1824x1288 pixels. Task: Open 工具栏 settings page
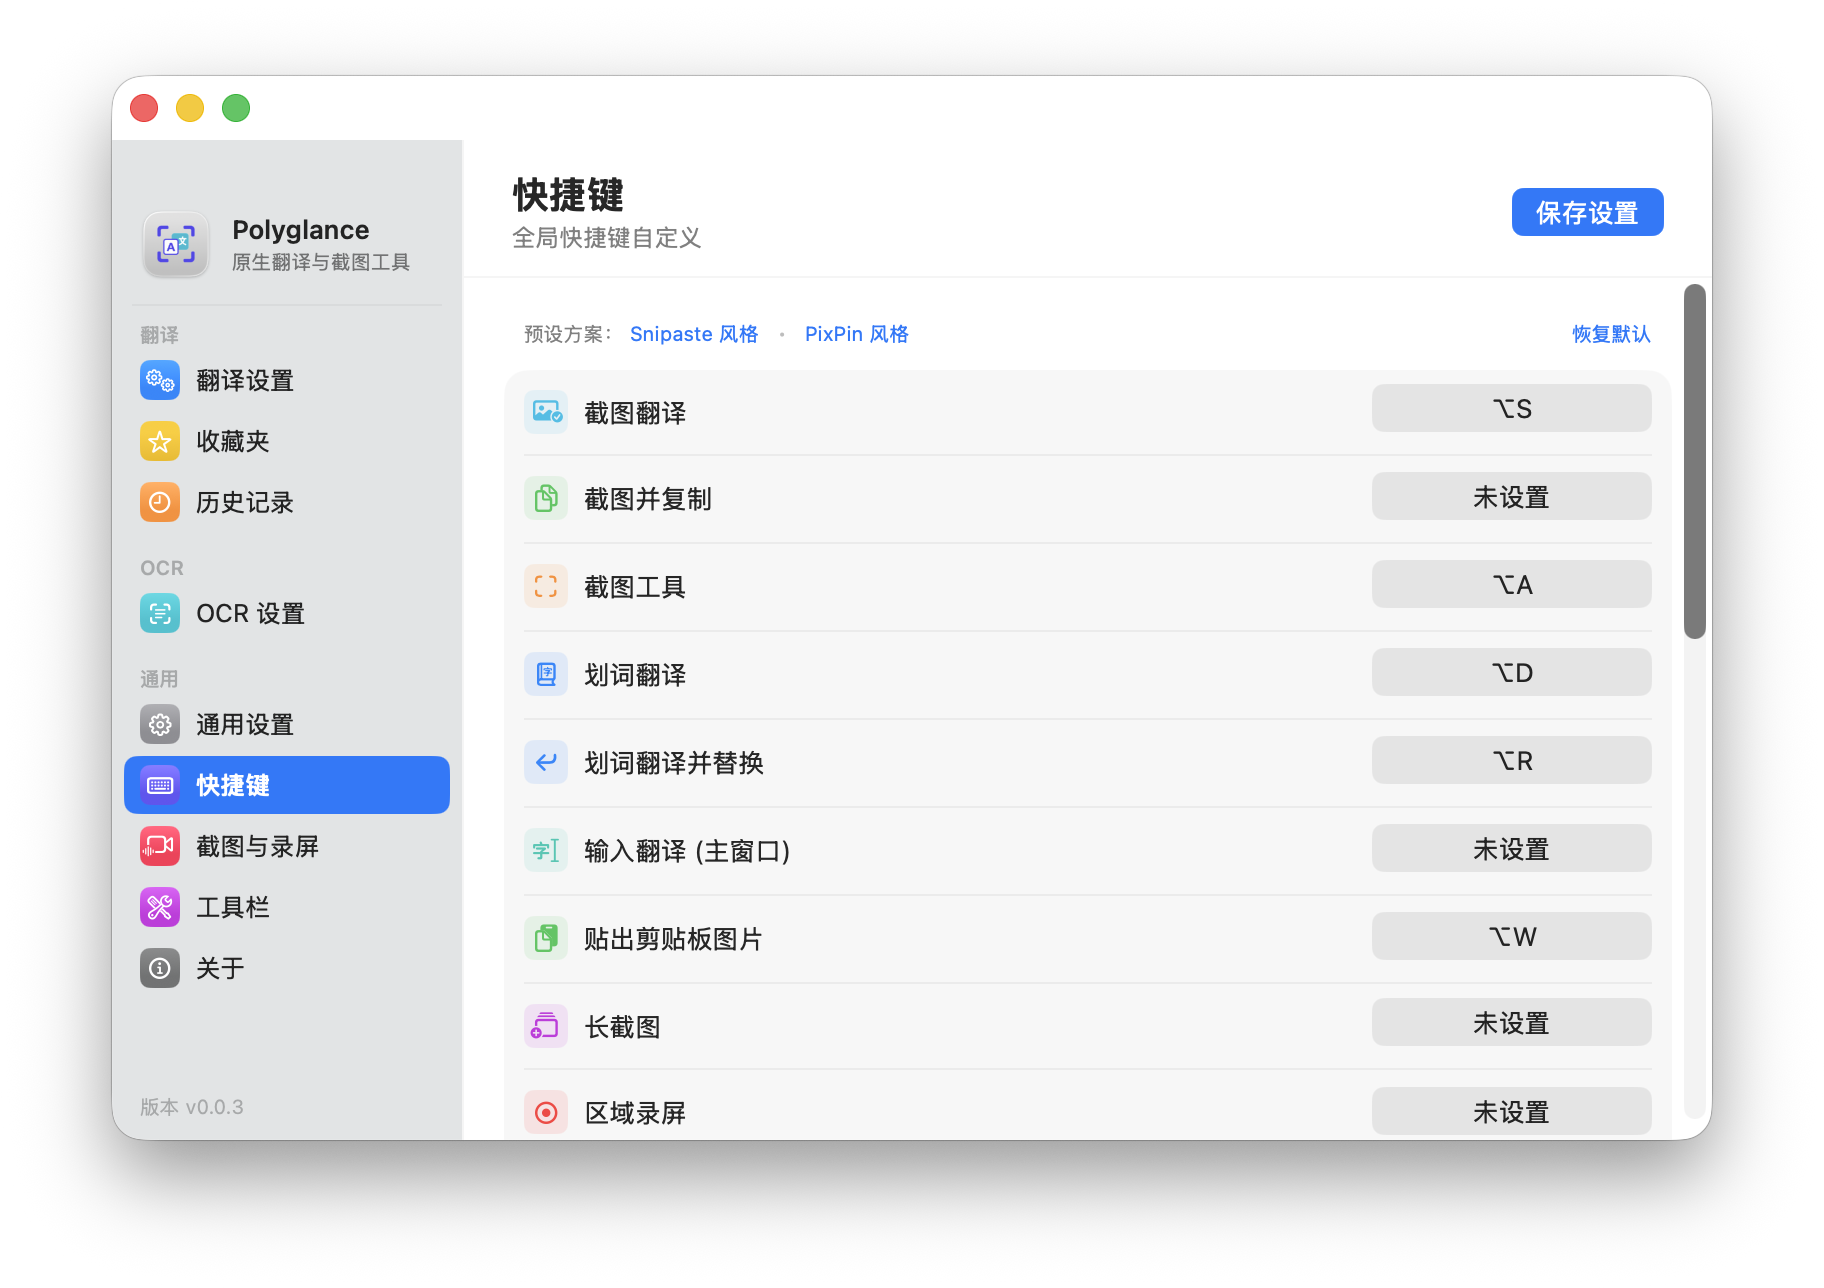click(287, 907)
